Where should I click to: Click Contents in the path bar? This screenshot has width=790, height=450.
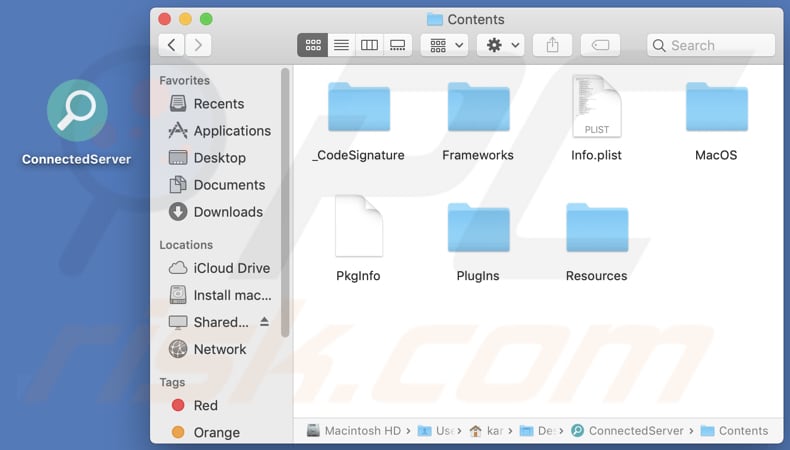(x=734, y=431)
